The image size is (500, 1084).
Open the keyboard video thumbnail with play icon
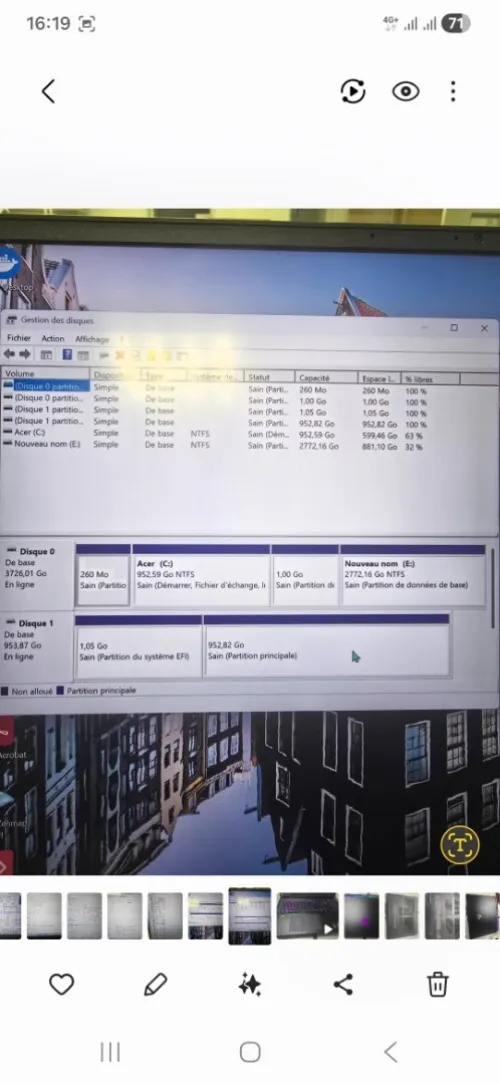click(x=308, y=916)
